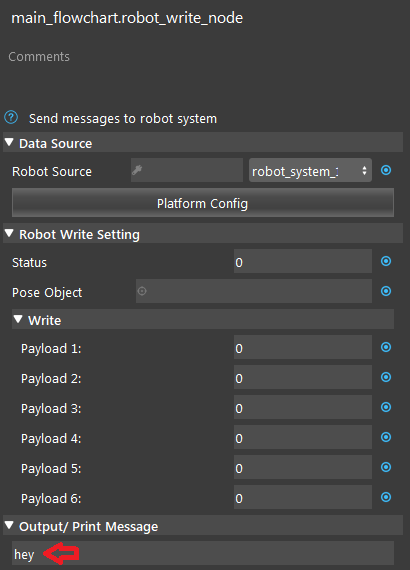410x570 pixels.
Task: Click the link icon for Payload 3
Action: click(386, 407)
